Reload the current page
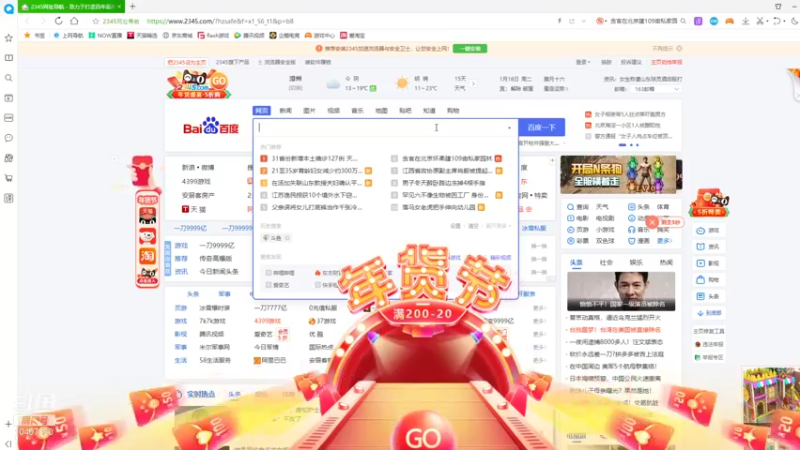This screenshot has width=800, height=450. coord(59,21)
